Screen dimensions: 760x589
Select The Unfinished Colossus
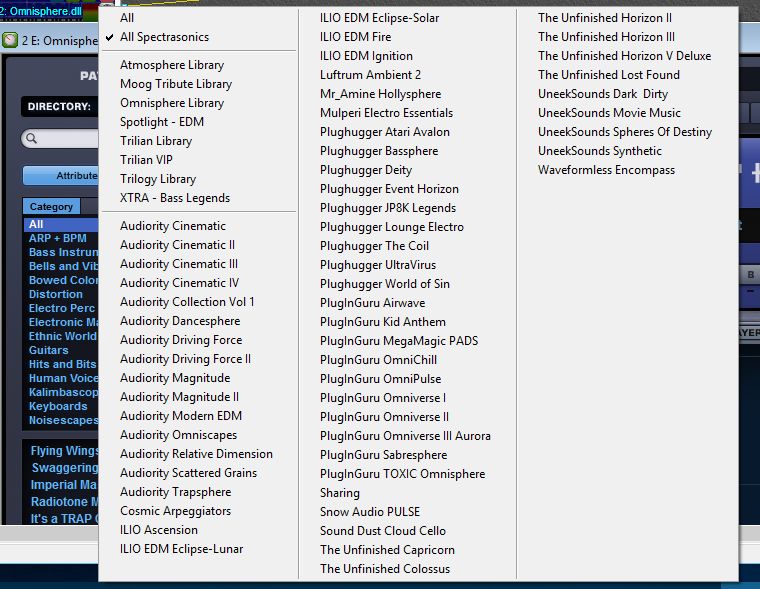385,569
